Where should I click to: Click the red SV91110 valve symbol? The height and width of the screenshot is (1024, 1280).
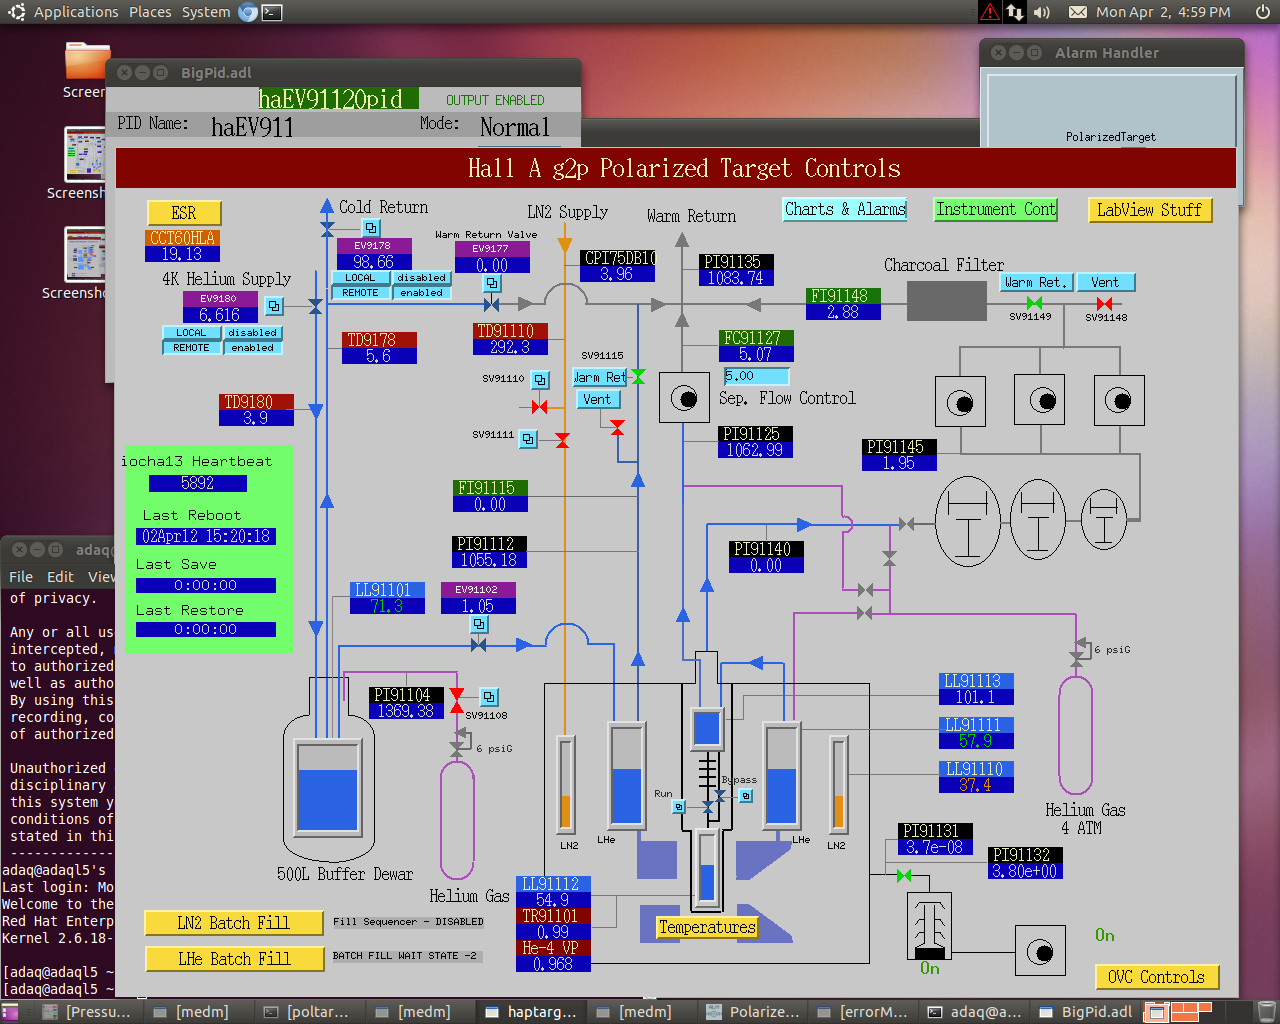540,406
